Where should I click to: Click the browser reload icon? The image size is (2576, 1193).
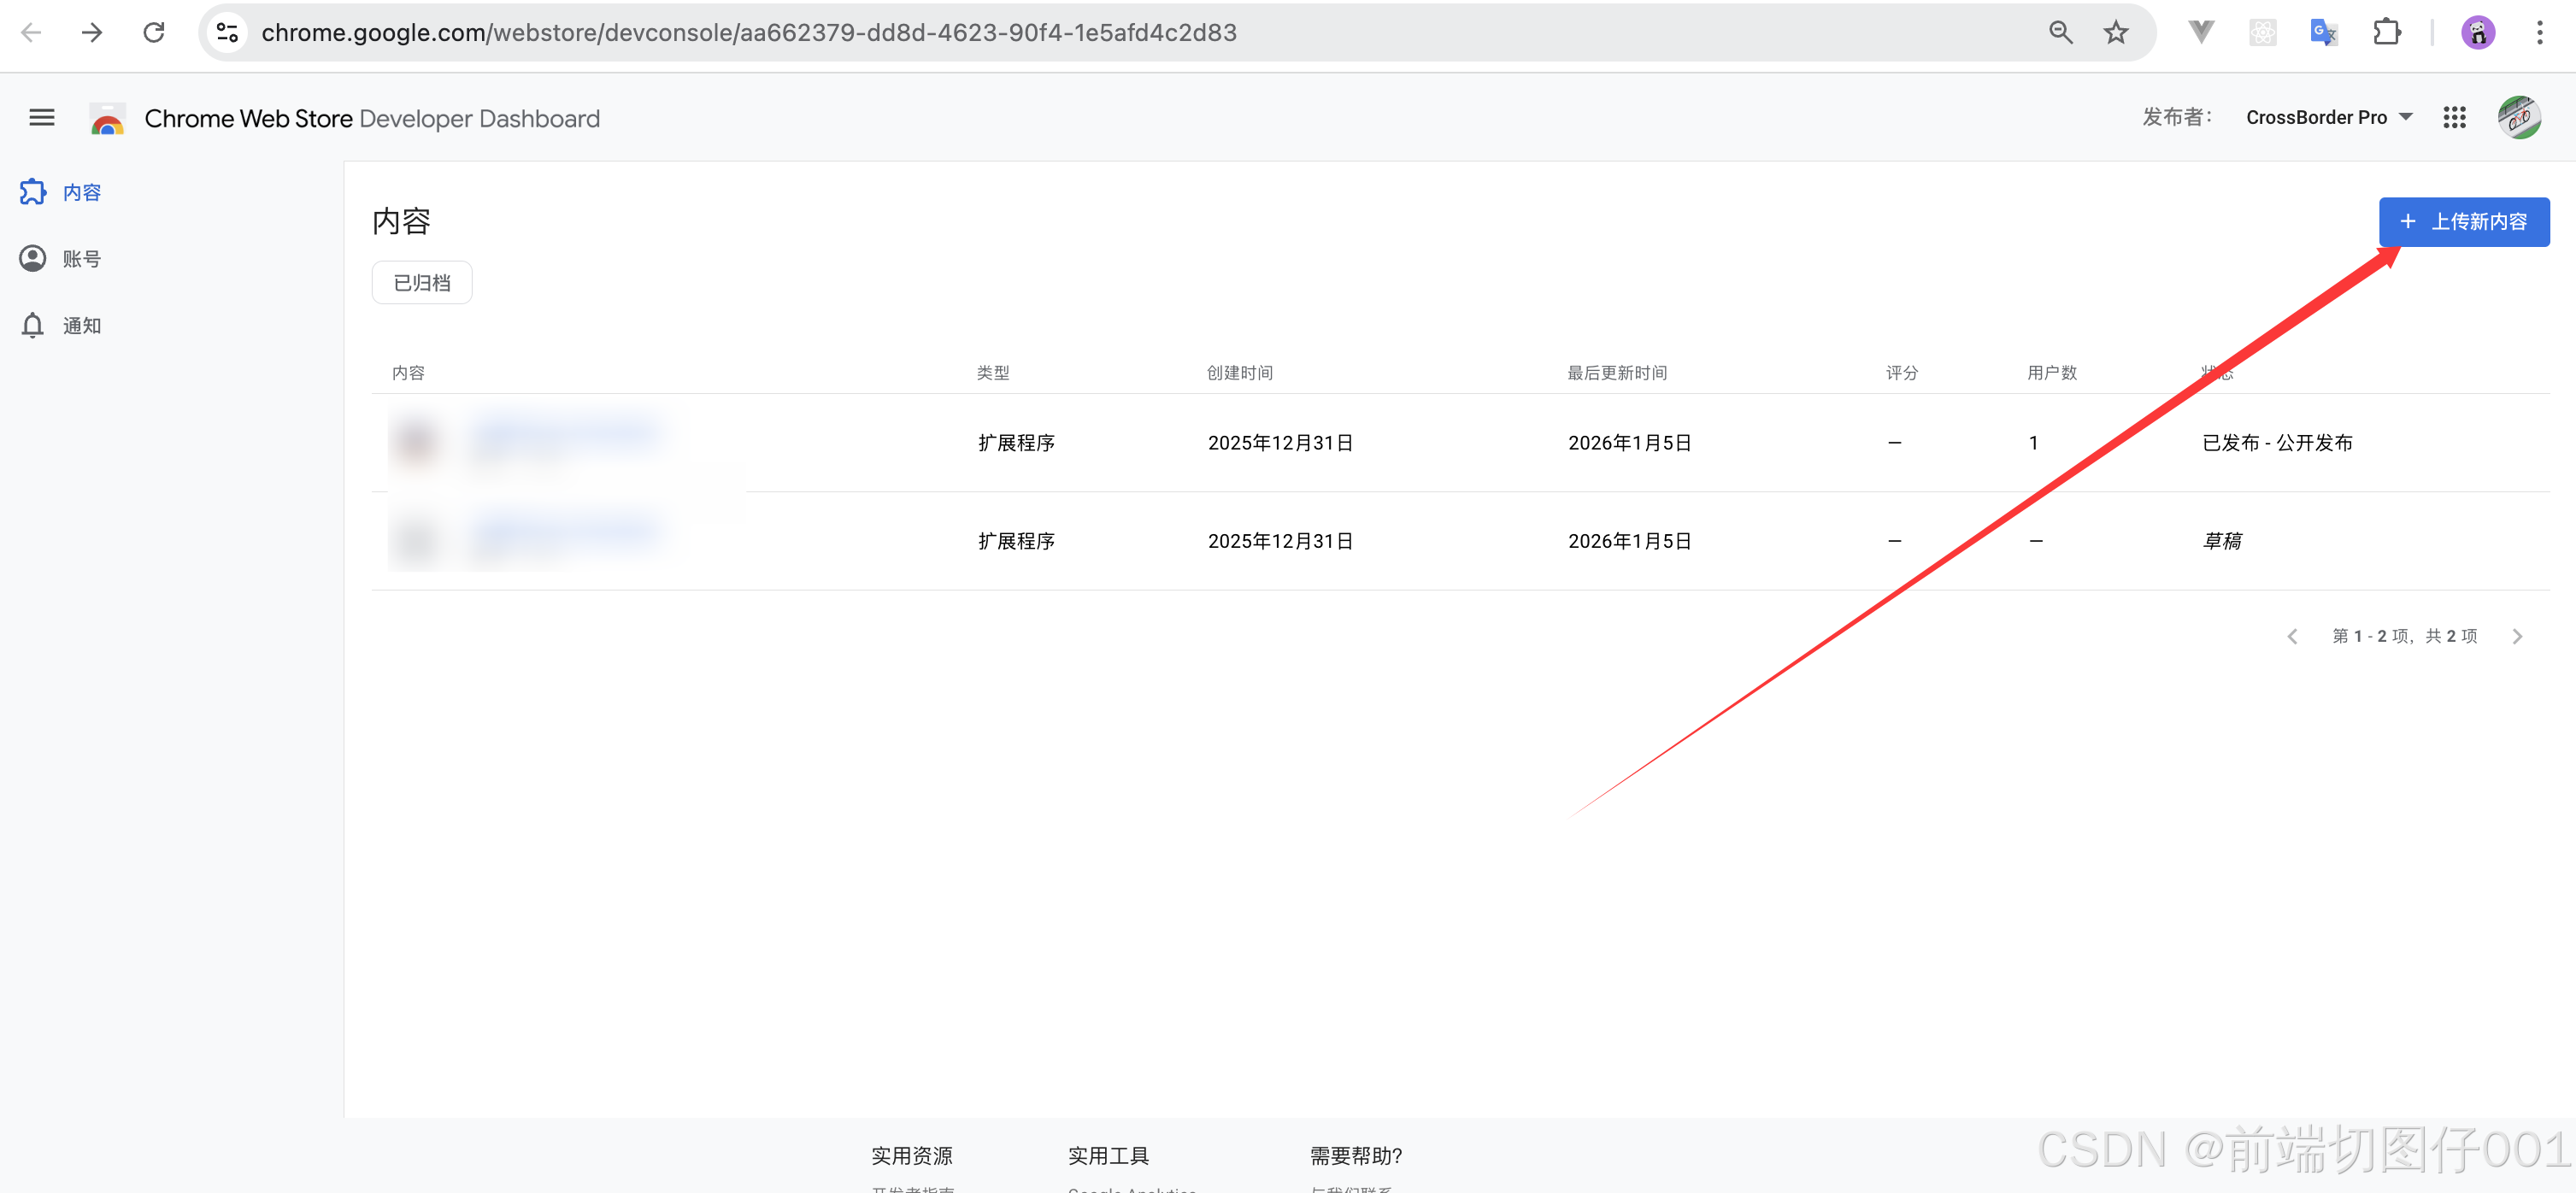[x=154, y=33]
